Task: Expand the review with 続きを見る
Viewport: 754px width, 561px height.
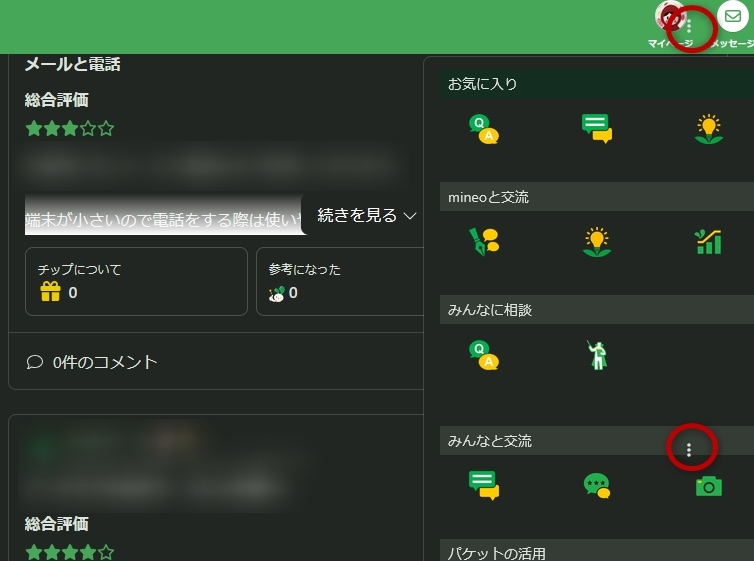Action: tap(366, 215)
